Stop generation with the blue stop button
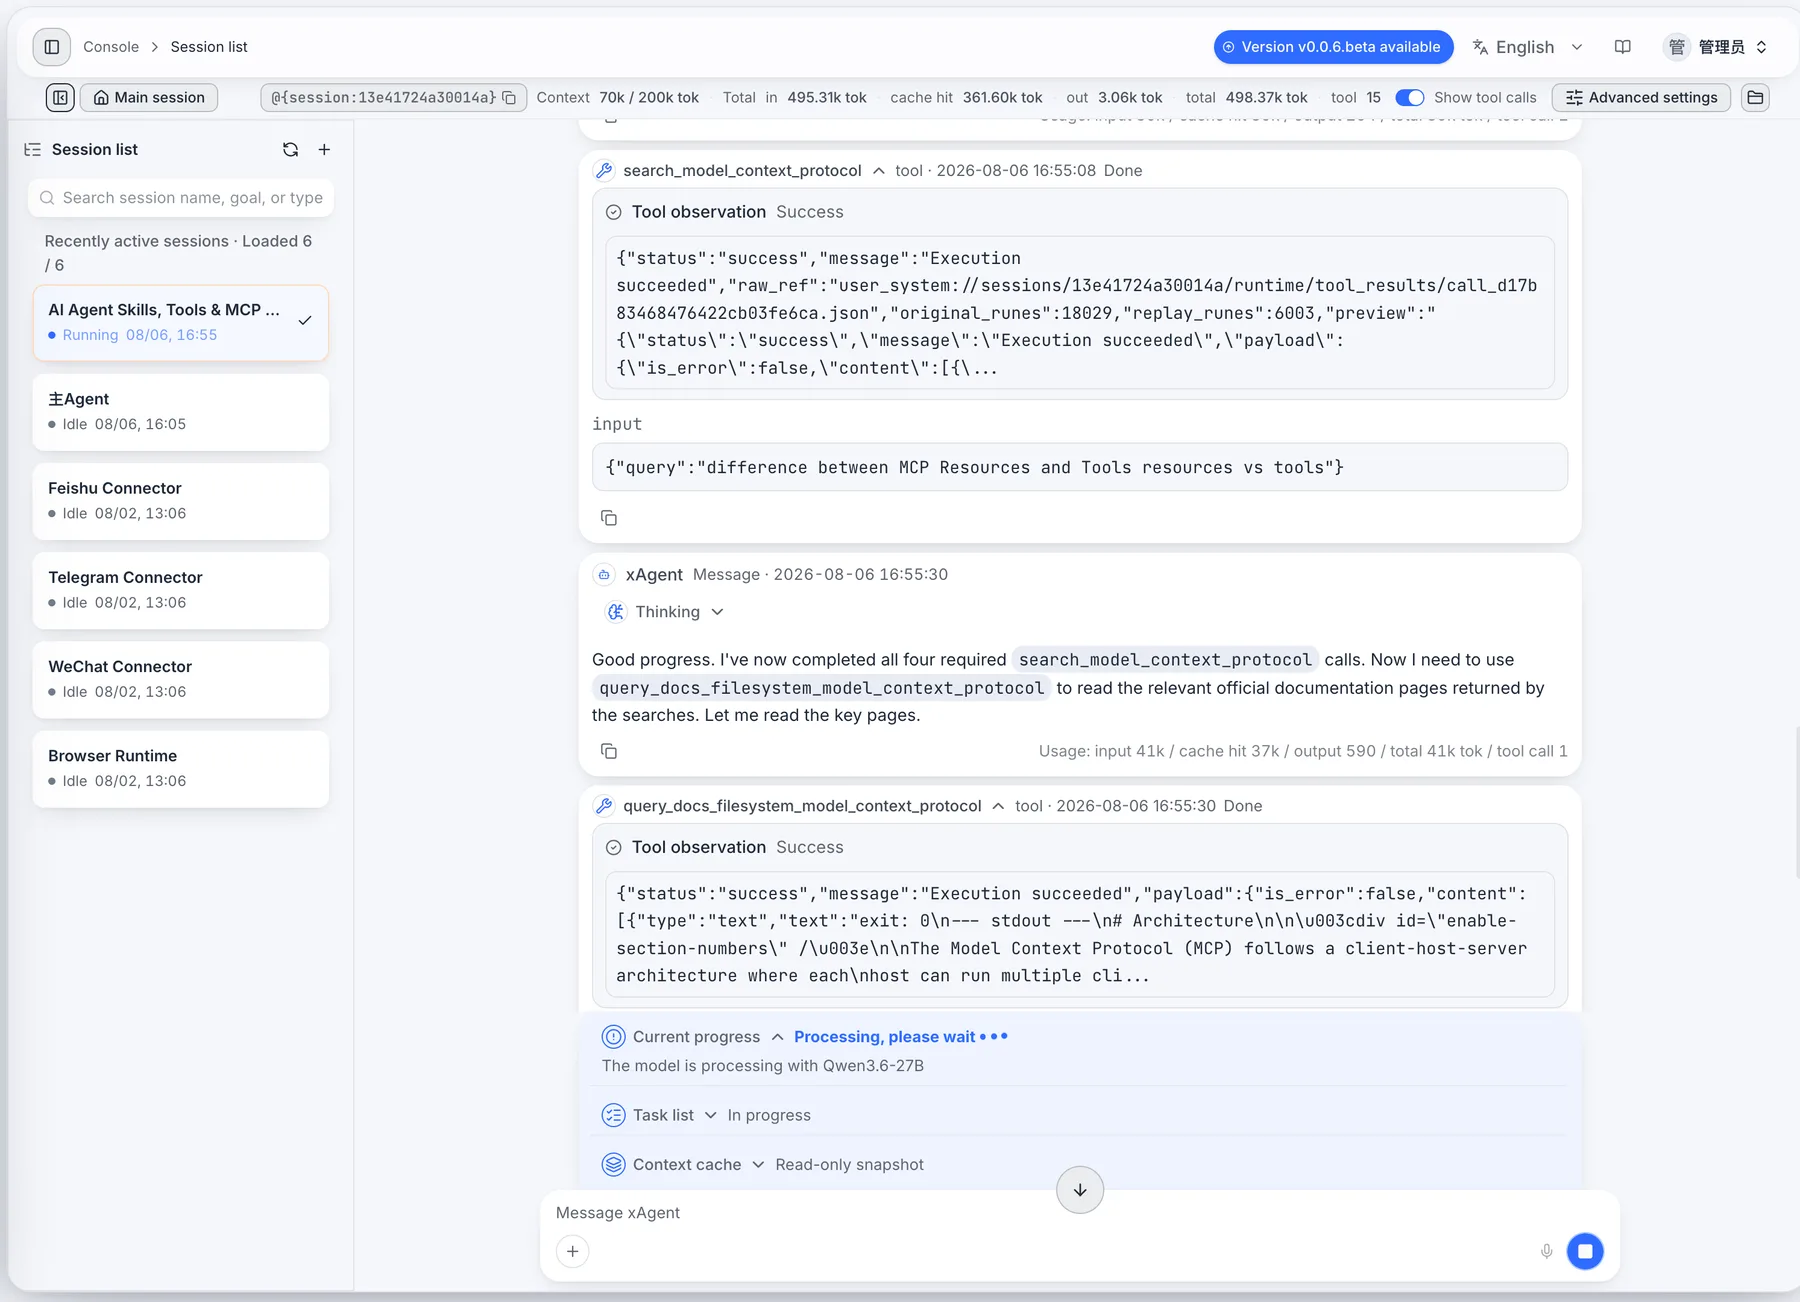 click(x=1585, y=1251)
